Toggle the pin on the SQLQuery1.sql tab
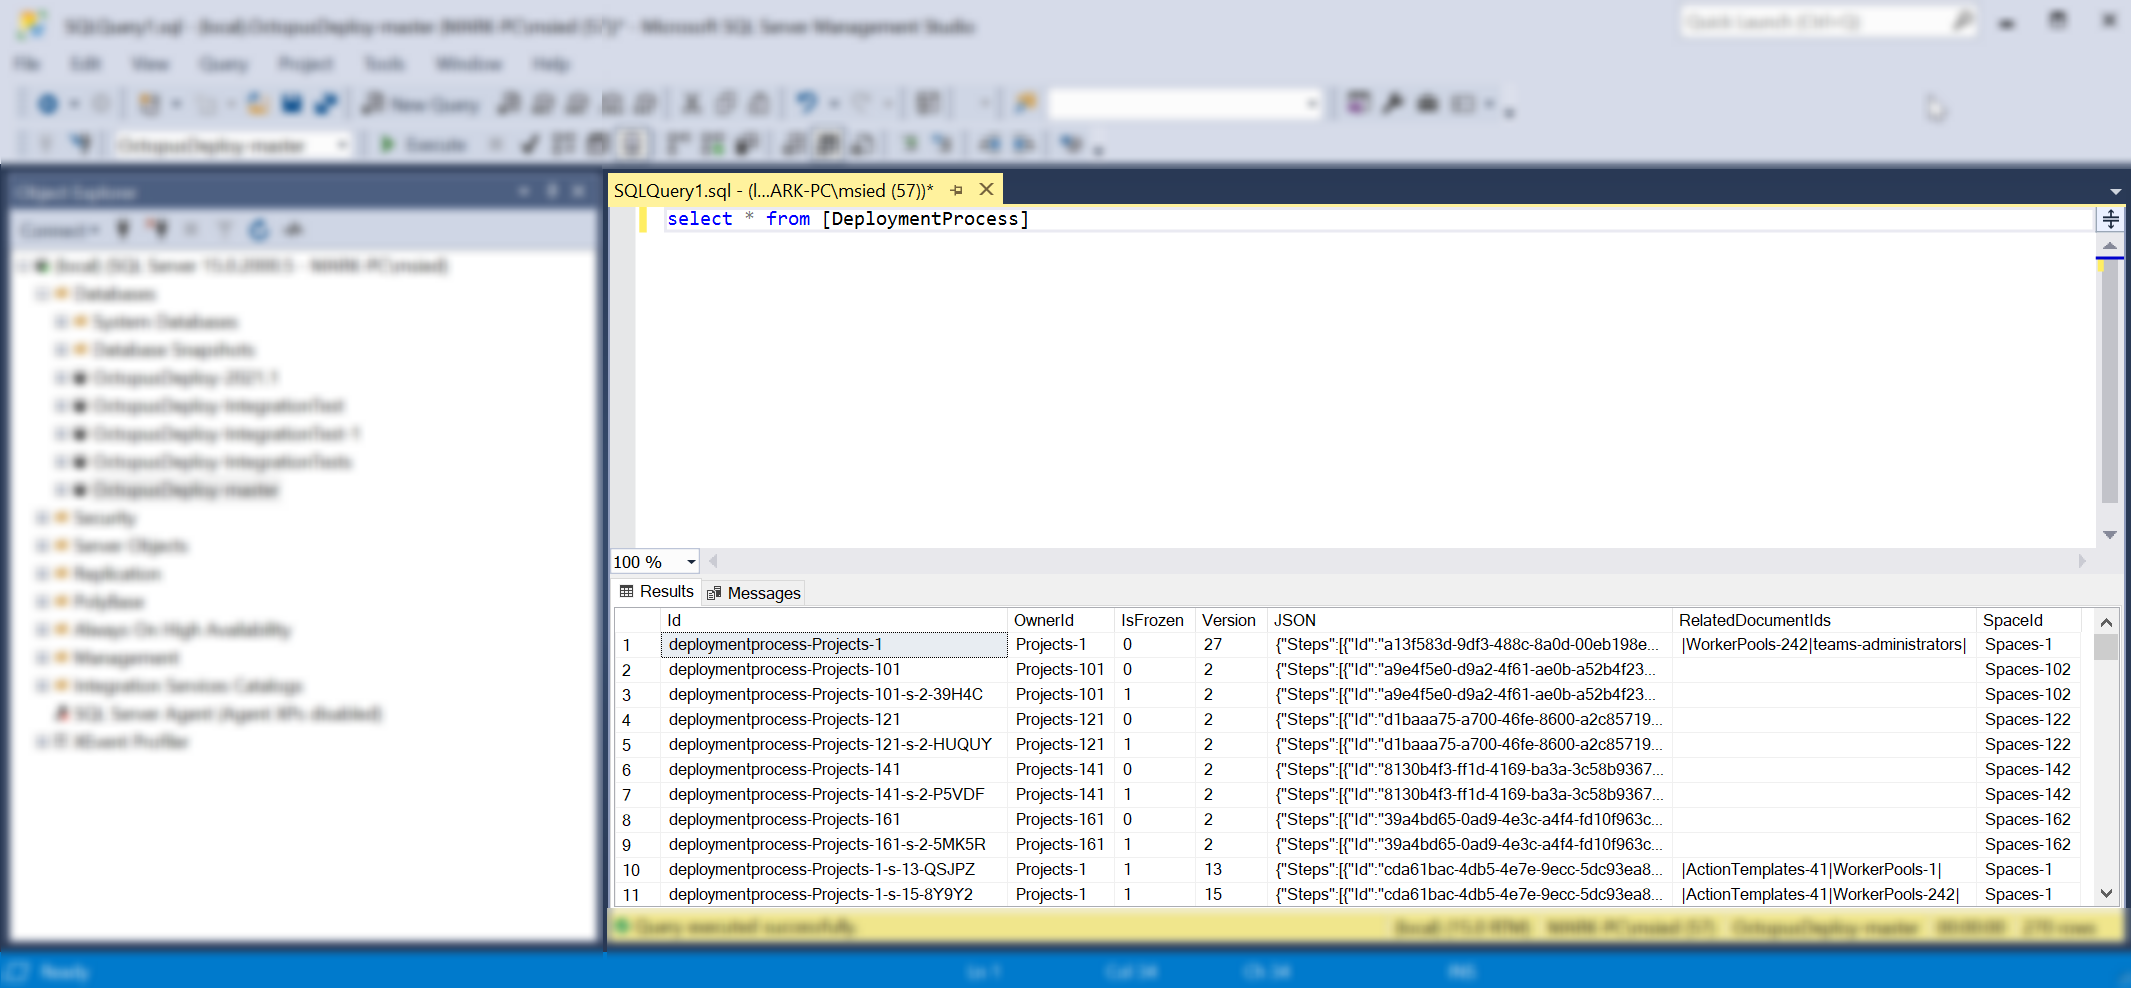The width and height of the screenshot is (2131, 988). coord(957,189)
